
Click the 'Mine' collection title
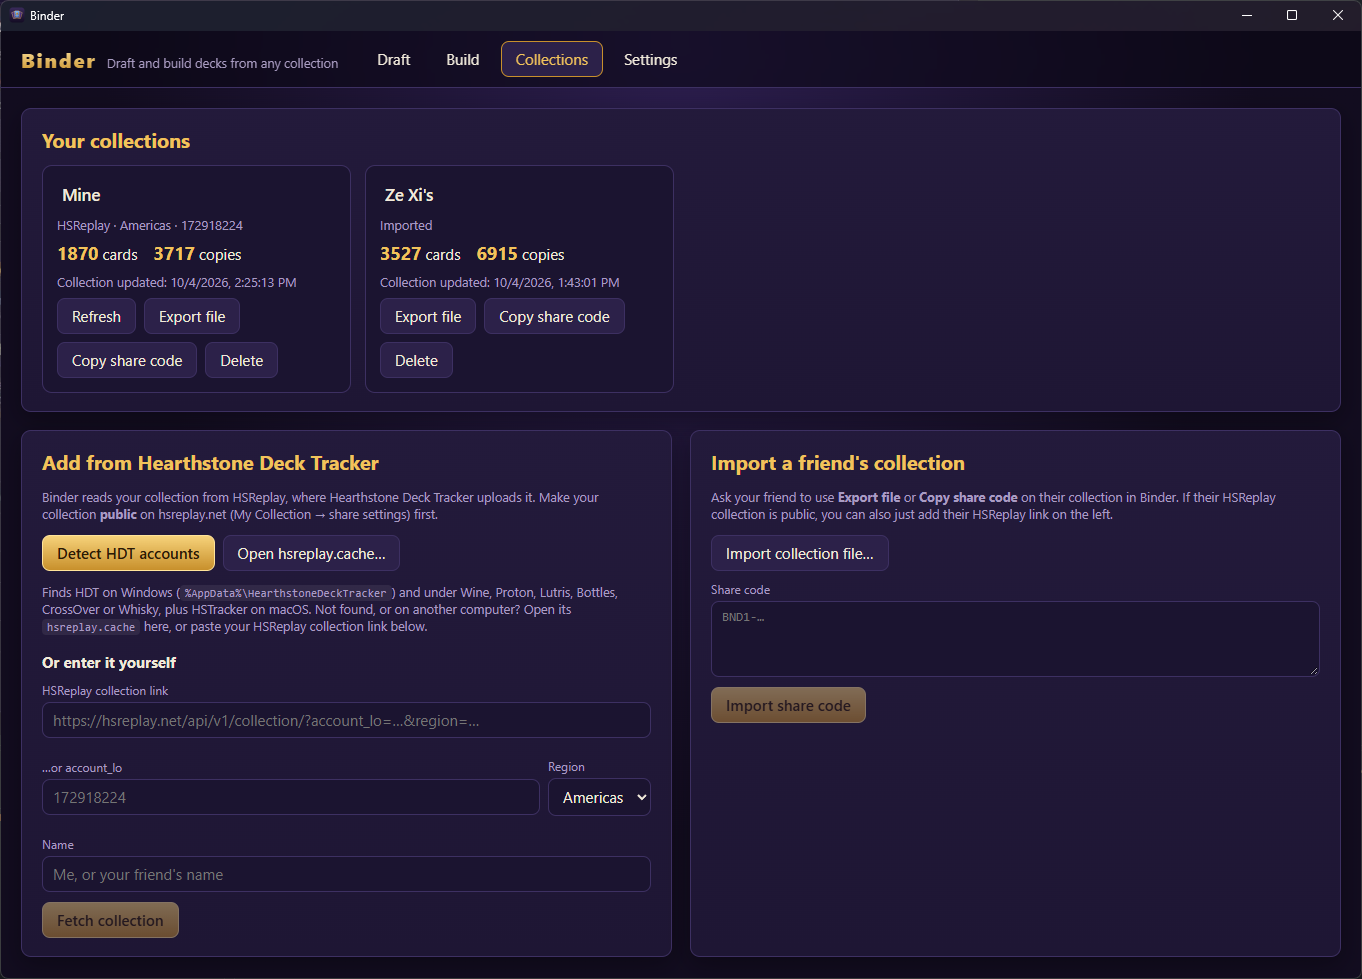click(81, 195)
